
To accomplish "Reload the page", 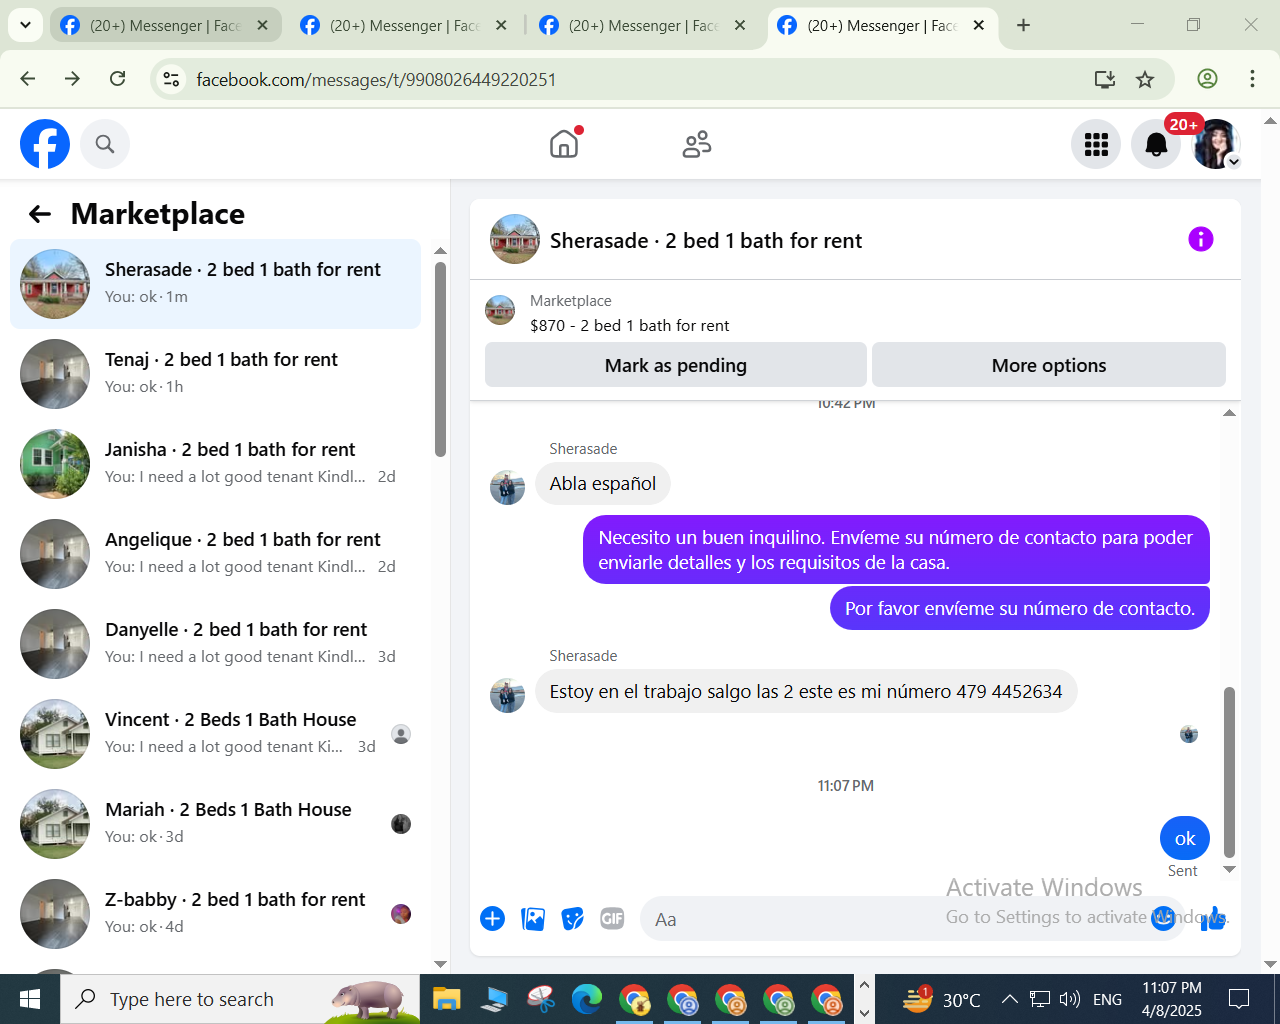I will 117,79.
